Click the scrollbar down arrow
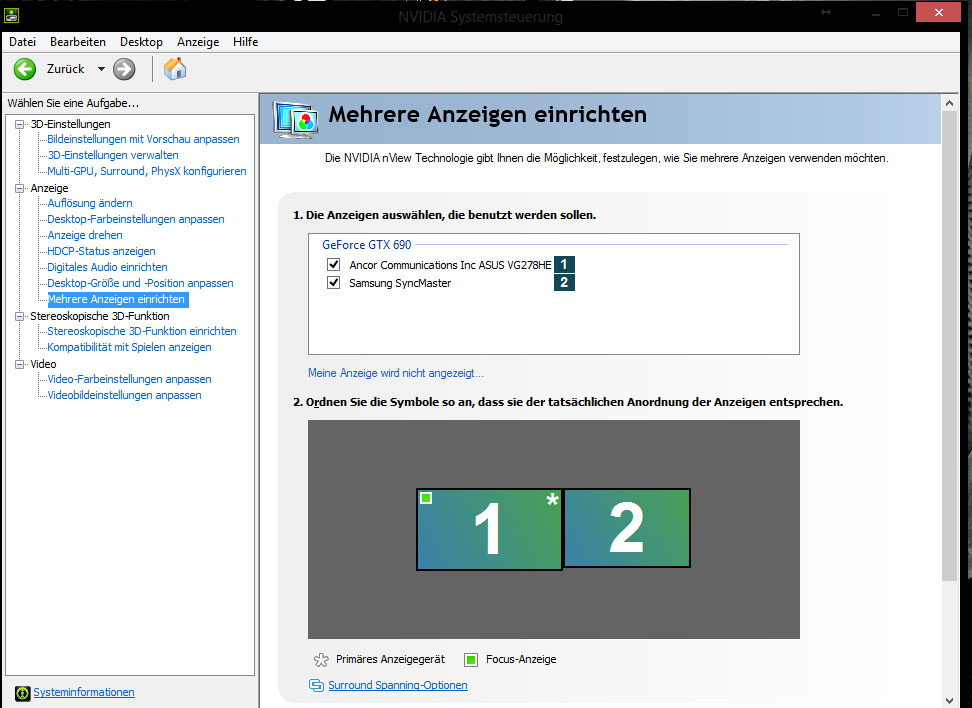972x708 pixels. pos(949,701)
